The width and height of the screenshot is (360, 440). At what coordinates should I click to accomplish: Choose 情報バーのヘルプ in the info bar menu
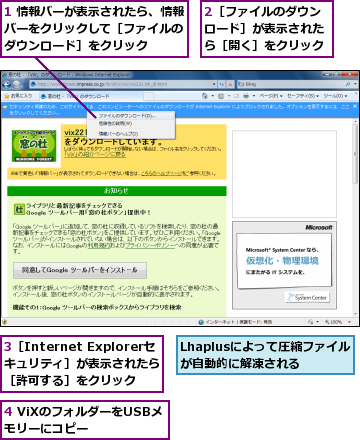(x=131, y=134)
